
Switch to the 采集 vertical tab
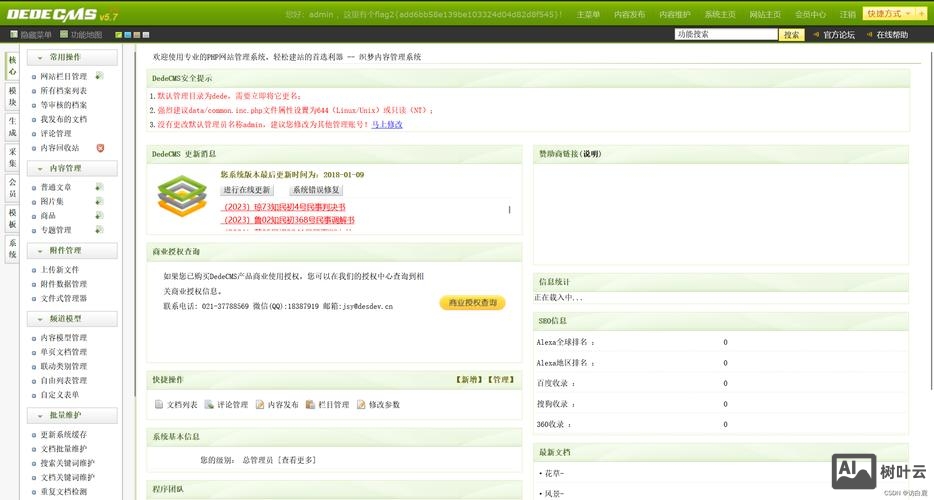(13, 157)
